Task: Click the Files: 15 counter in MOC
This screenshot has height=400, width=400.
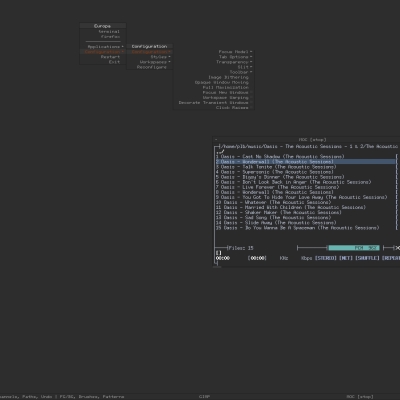Action: click(x=241, y=248)
